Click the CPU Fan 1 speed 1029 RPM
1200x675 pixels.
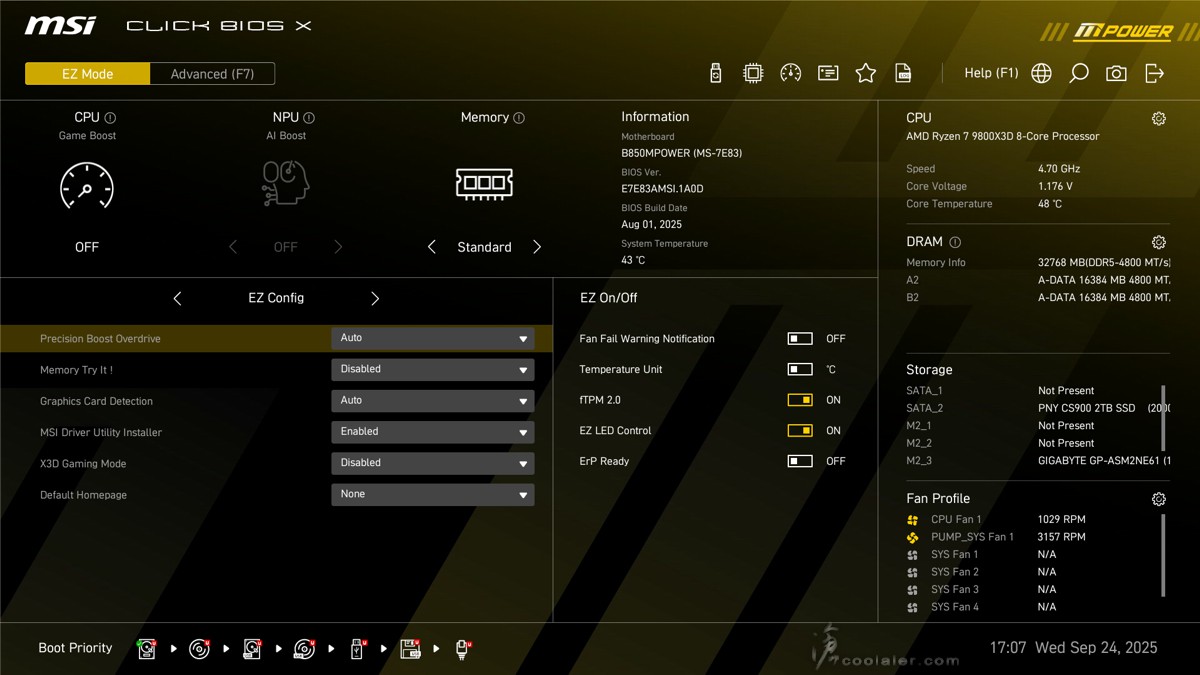(1062, 520)
